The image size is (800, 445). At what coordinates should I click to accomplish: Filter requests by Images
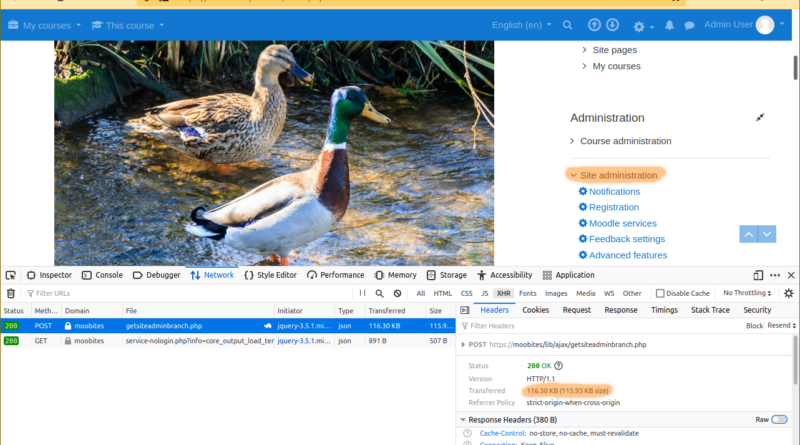[556, 293]
